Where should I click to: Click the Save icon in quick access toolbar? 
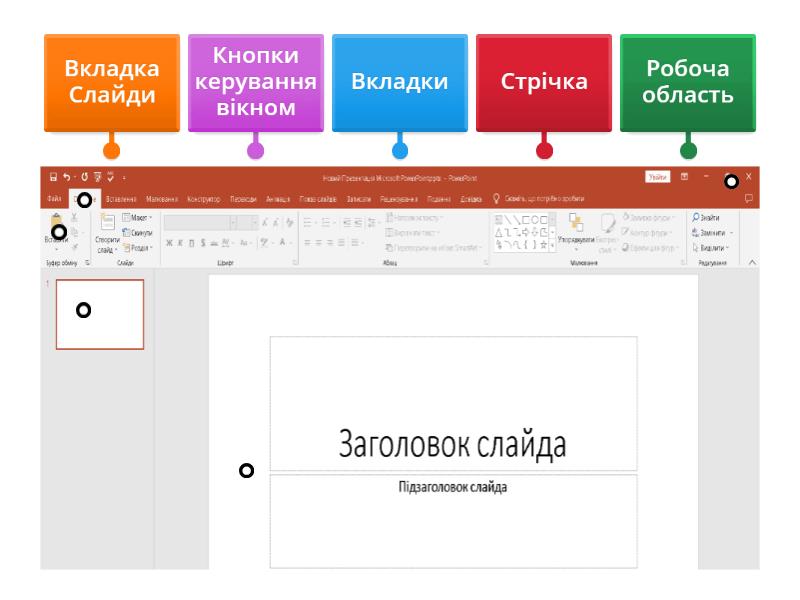click(x=53, y=176)
